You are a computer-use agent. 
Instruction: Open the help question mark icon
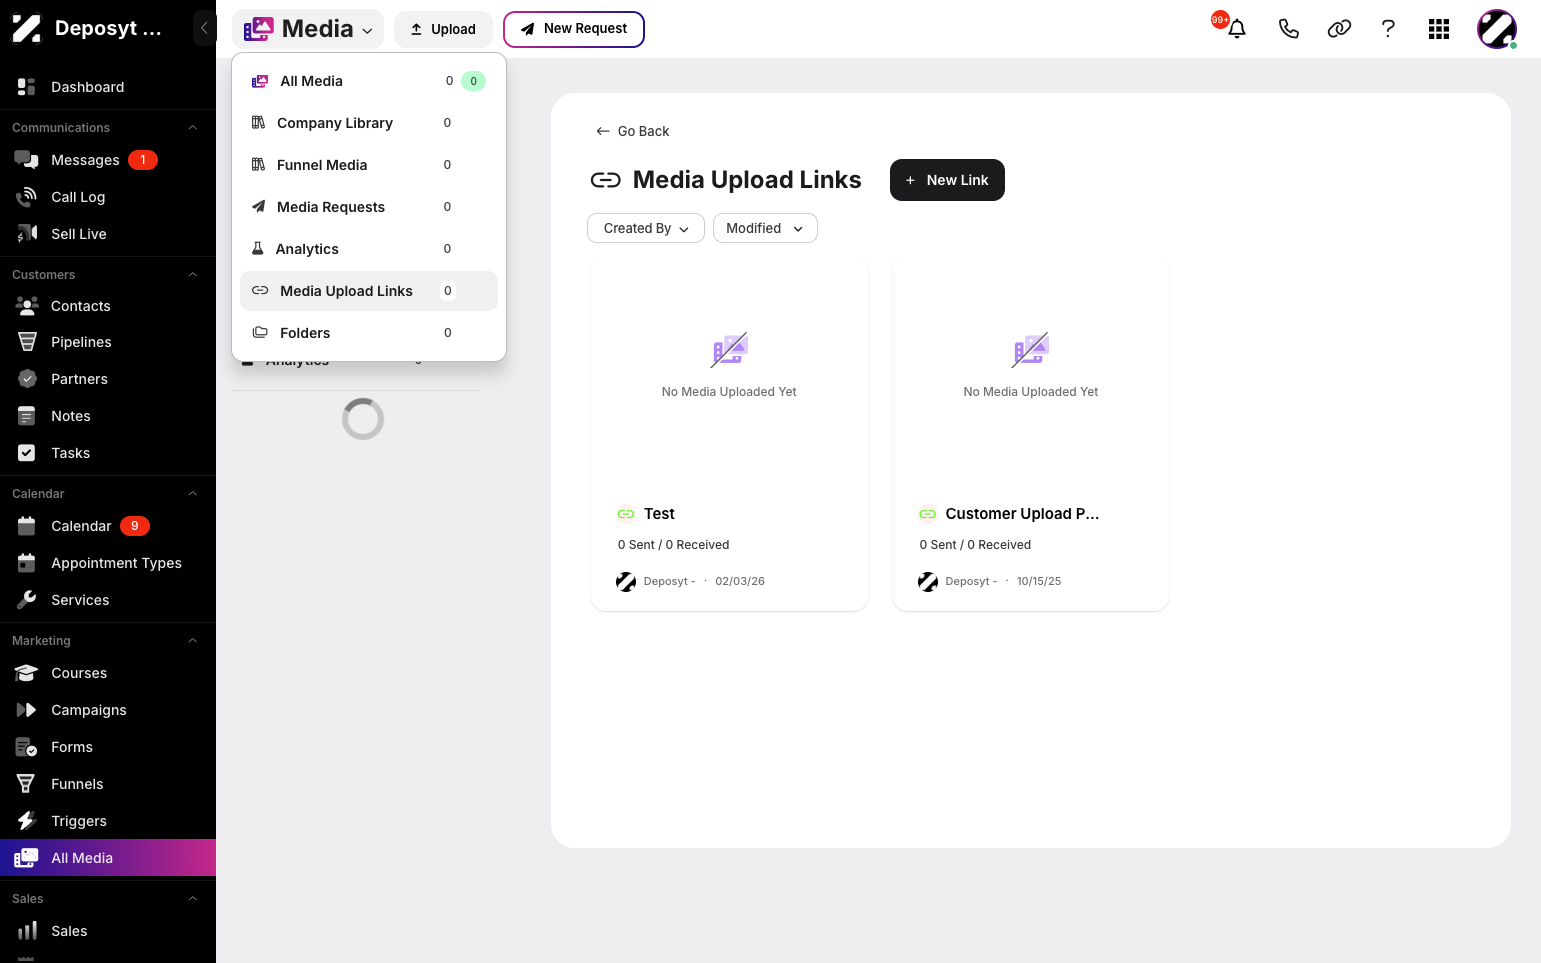(x=1388, y=29)
